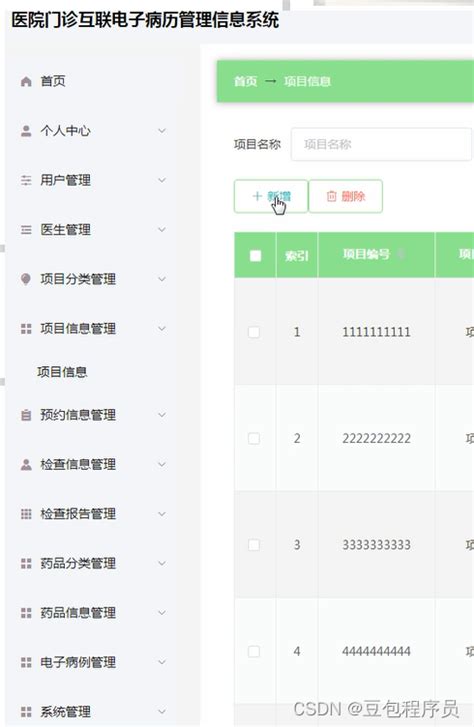Click the sort icon in 项目编号 header
The image size is (474, 727).
coord(401,254)
